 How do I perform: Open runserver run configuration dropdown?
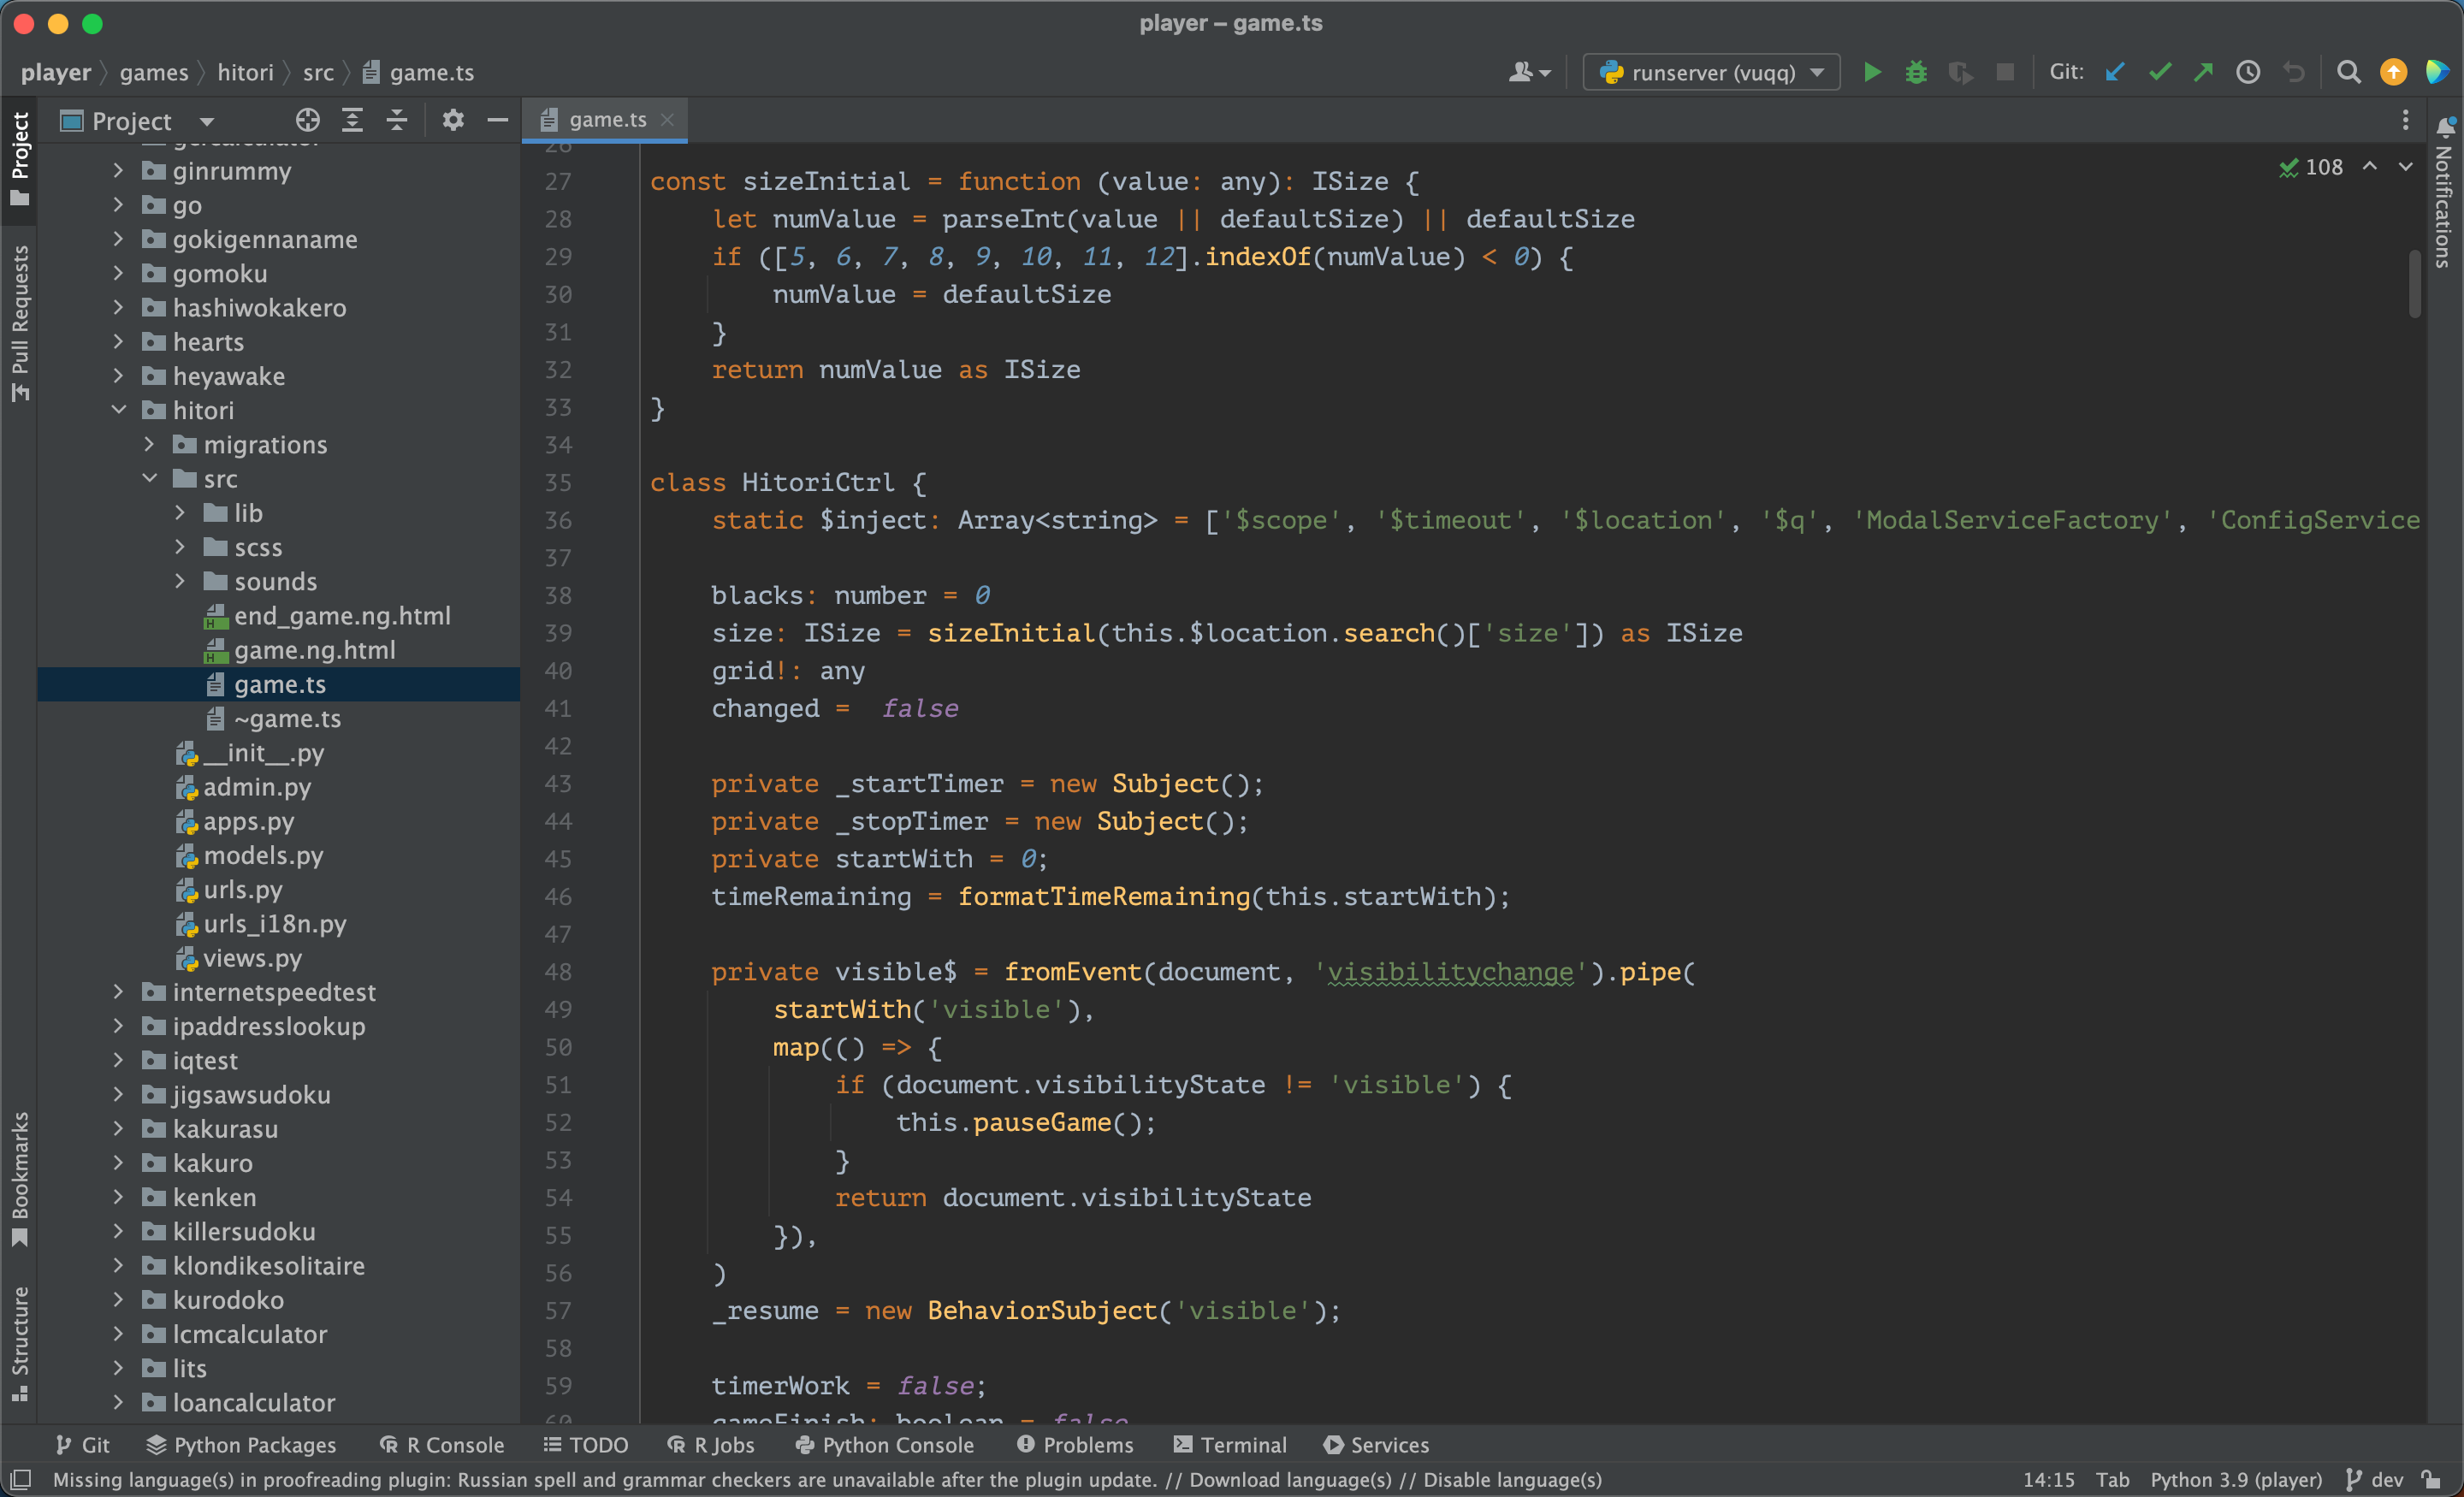[x=1711, y=72]
